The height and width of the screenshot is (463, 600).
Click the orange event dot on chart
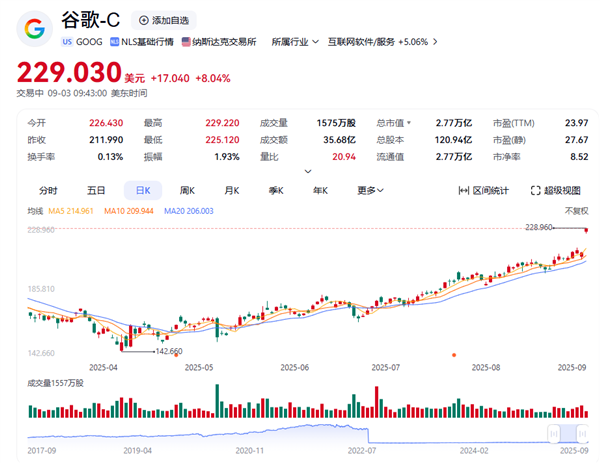(454, 353)
